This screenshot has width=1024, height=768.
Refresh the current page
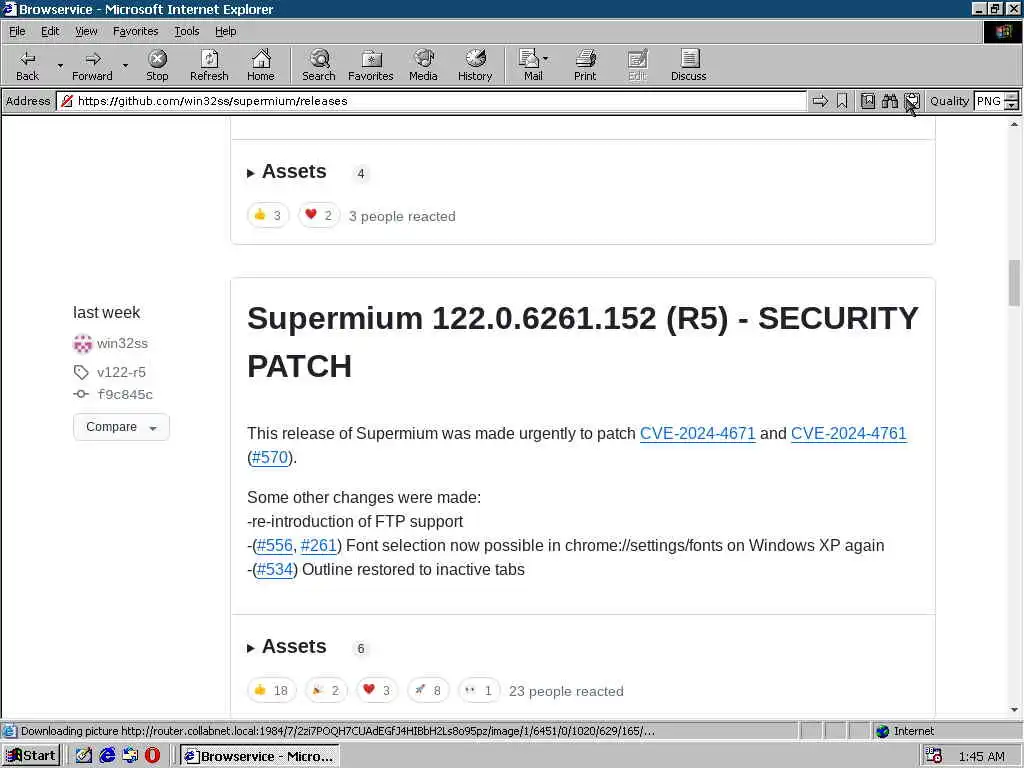coord(209,65)
